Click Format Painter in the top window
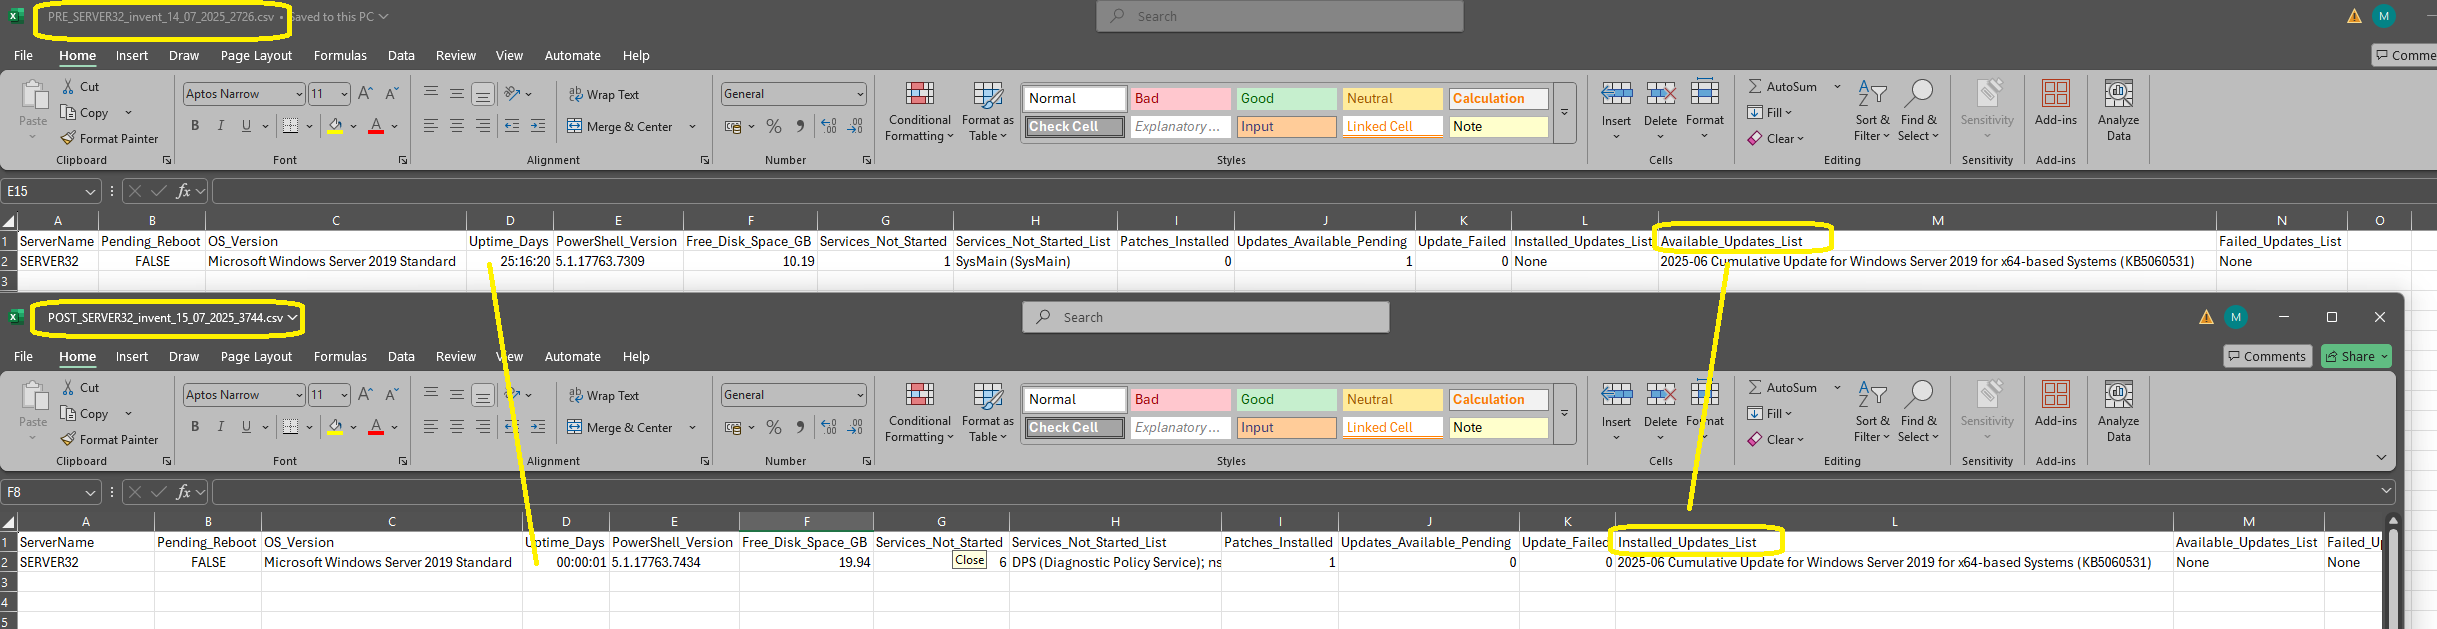2437x629 pixels. tap(110, 139)
